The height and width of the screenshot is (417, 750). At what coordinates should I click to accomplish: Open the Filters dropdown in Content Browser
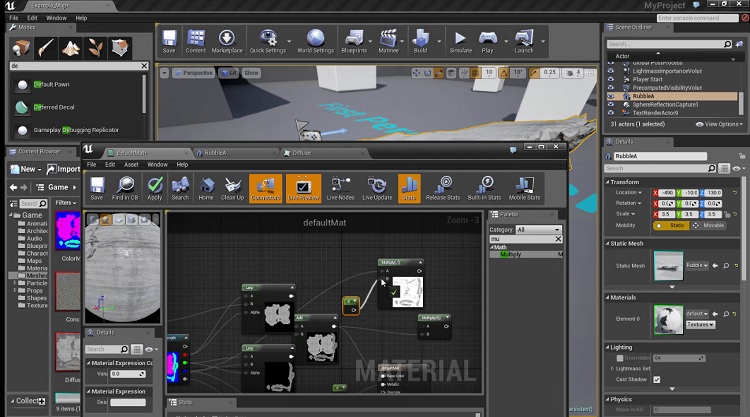66,203
